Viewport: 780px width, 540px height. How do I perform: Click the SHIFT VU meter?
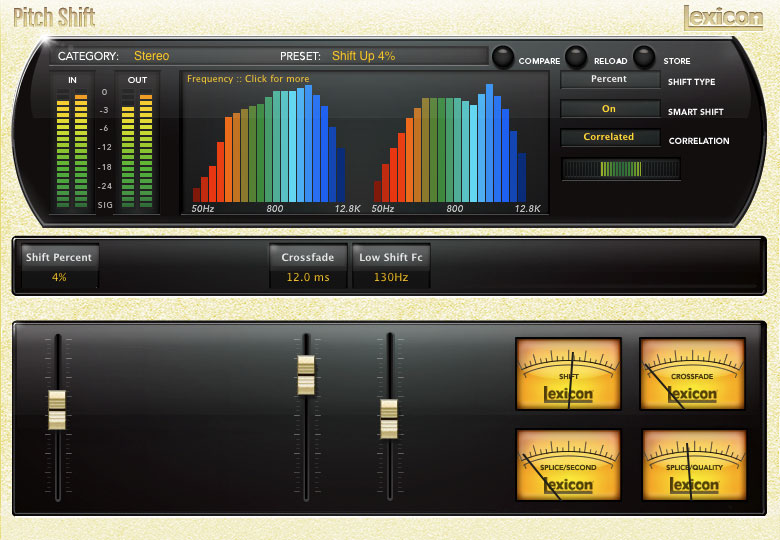coord(568,374)
